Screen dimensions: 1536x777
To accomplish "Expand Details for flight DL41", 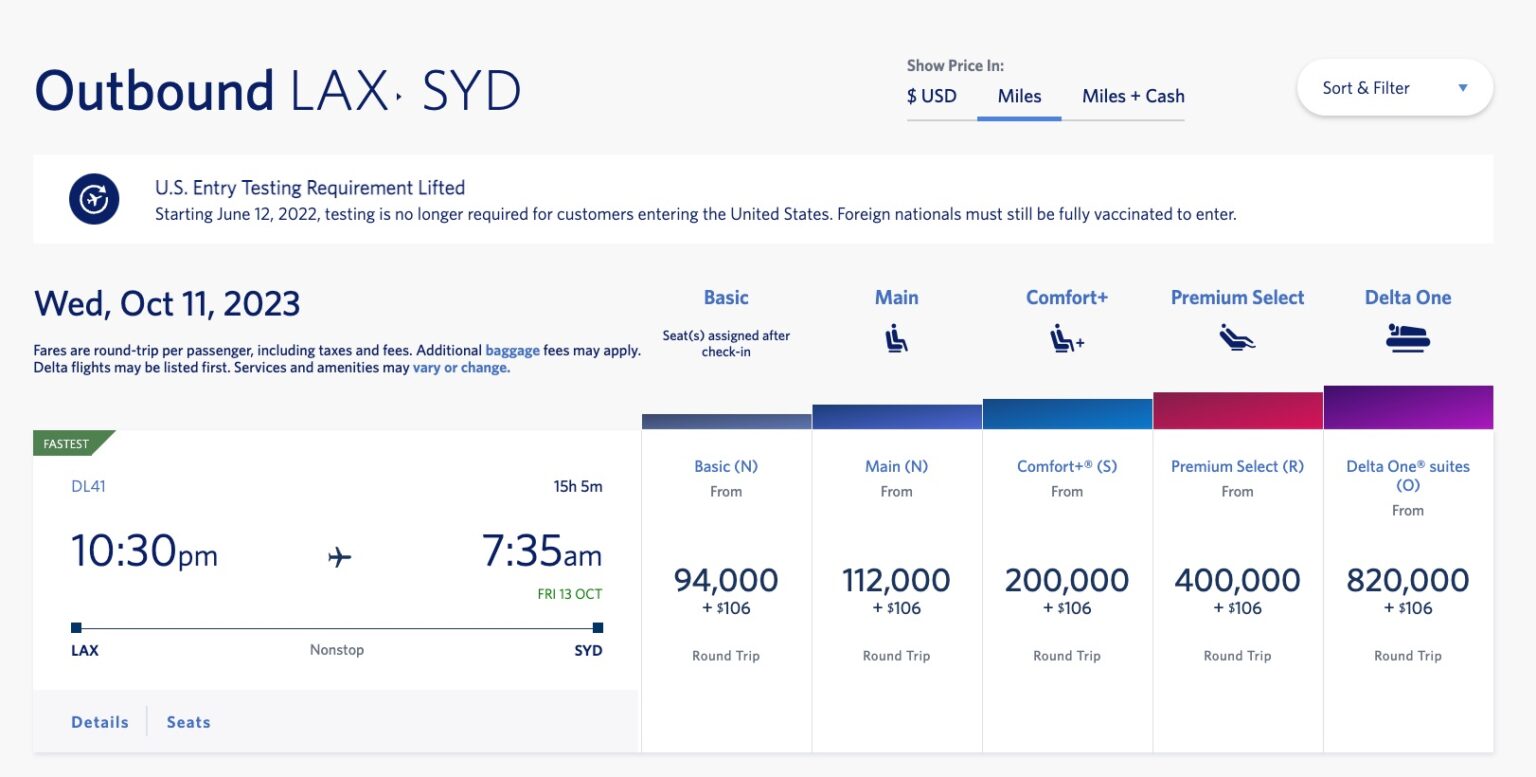I will coord(100,721).
